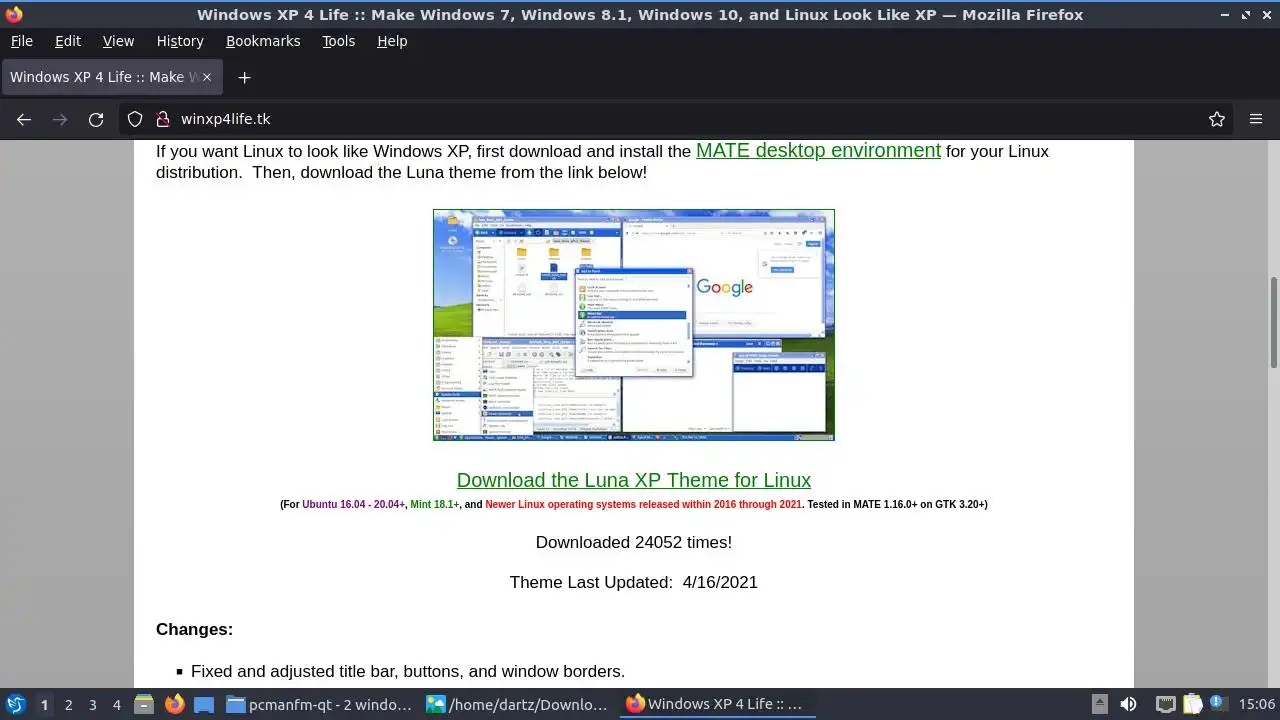Open the Tools menu
1280x720 pixels.
[x=338, y=41]
